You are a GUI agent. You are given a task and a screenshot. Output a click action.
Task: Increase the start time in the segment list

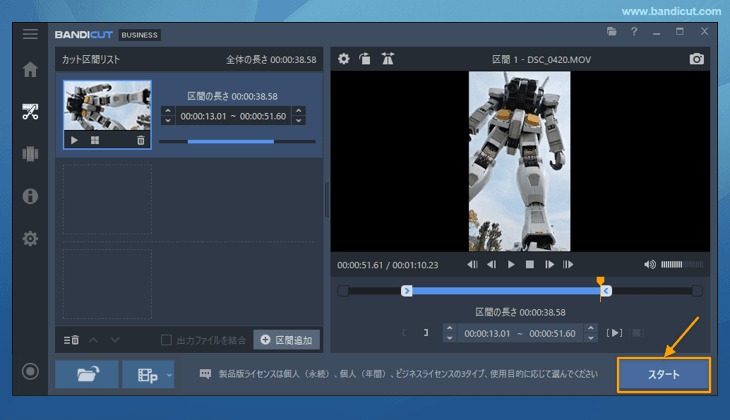pos(168,111)
